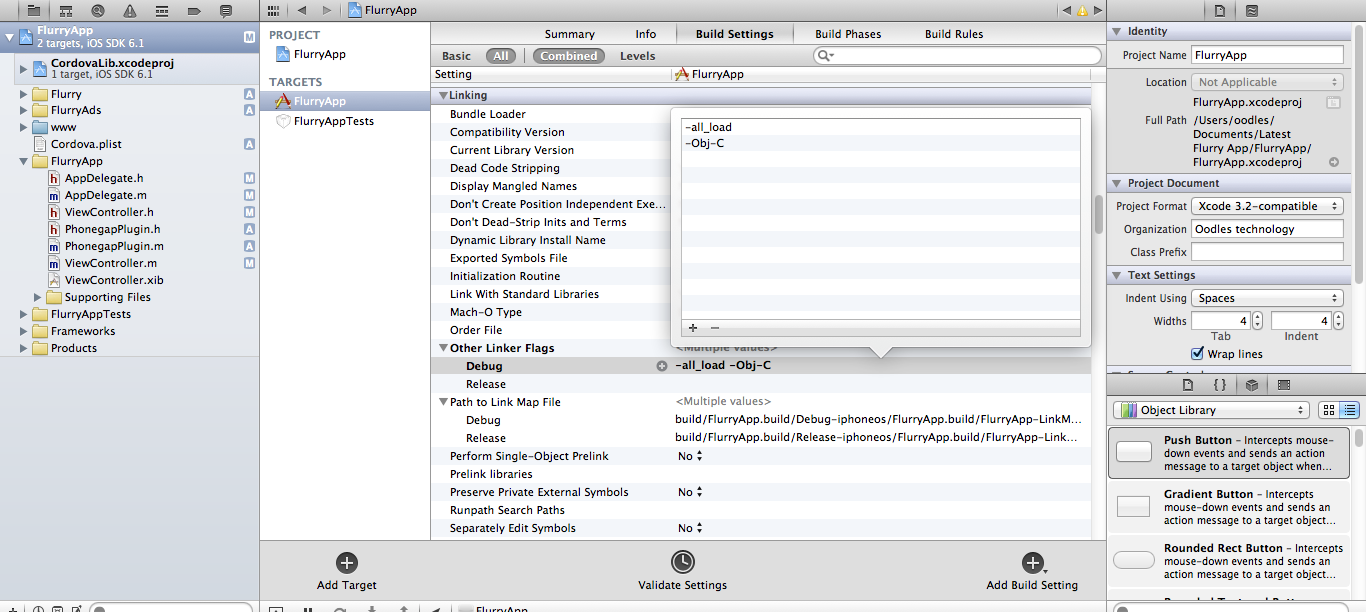
Task: Go forward in jump bar history
Action: [x=326, y=10]
